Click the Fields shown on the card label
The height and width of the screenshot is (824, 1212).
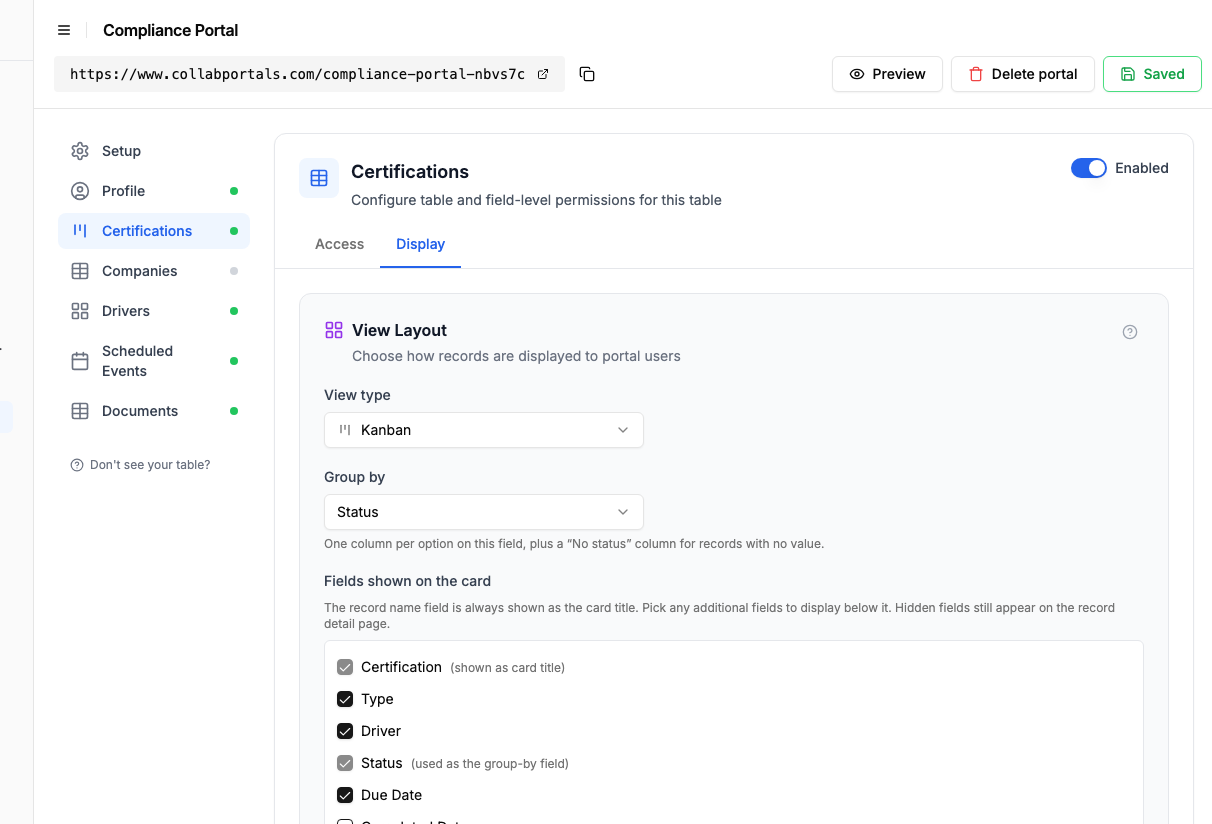(x=407, y=581)
